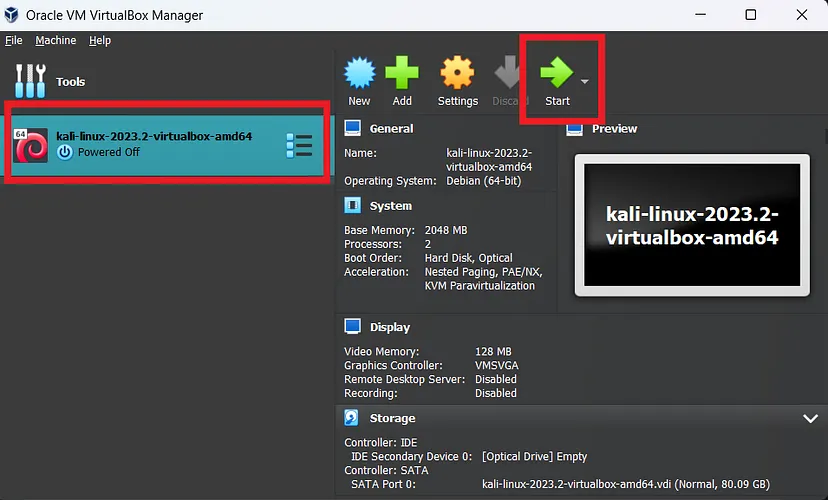Click the Storage section header link
Screen dimensions: 828x500
point(392,418)
